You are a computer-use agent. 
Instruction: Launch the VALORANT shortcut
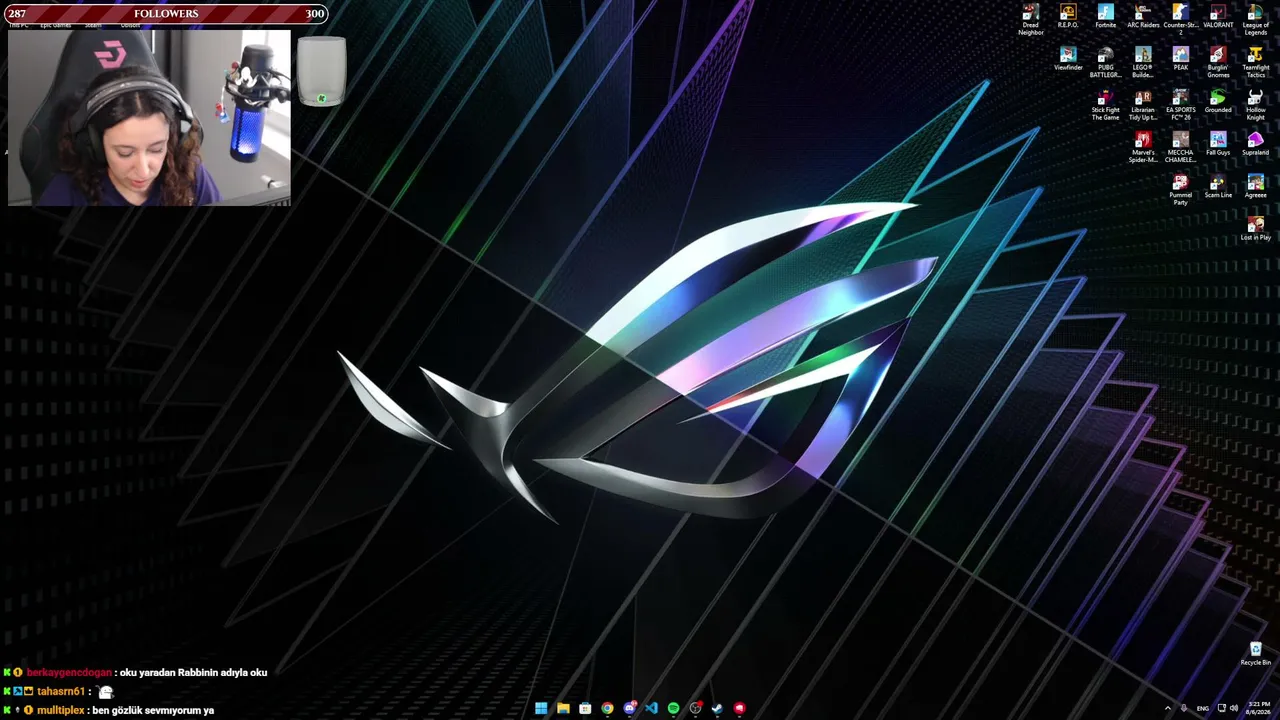click(x=1218, y=15)
